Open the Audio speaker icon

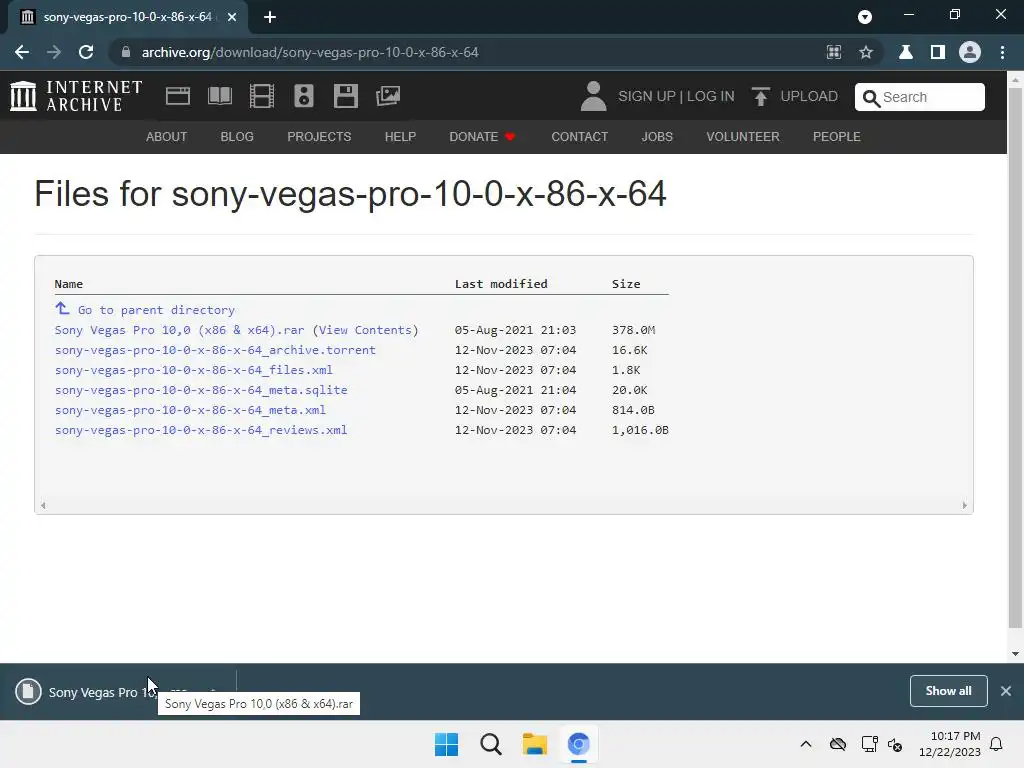coord(304,96)
